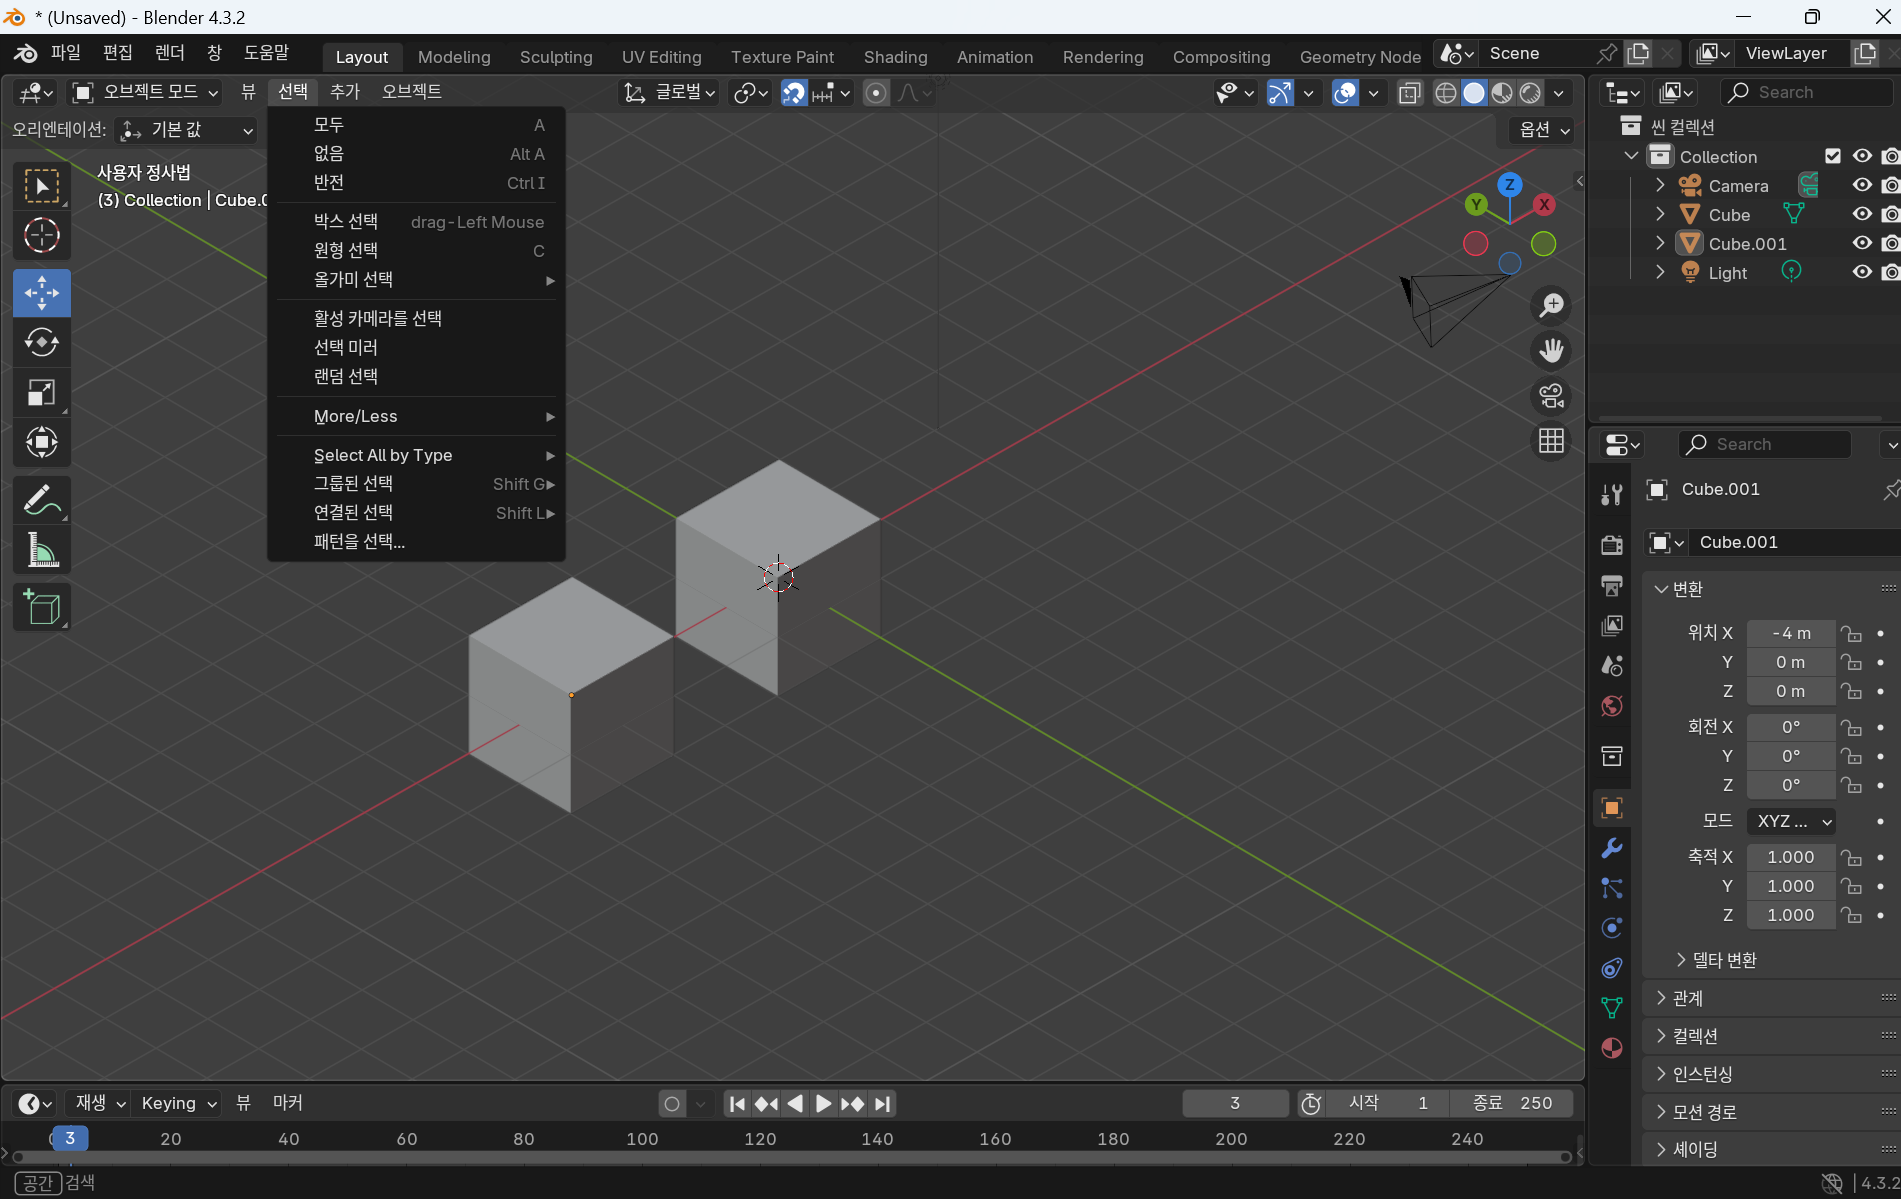The image size is (1901, 1199).
Task: Click the current frame number field
Action: tap(1235, 1103)
